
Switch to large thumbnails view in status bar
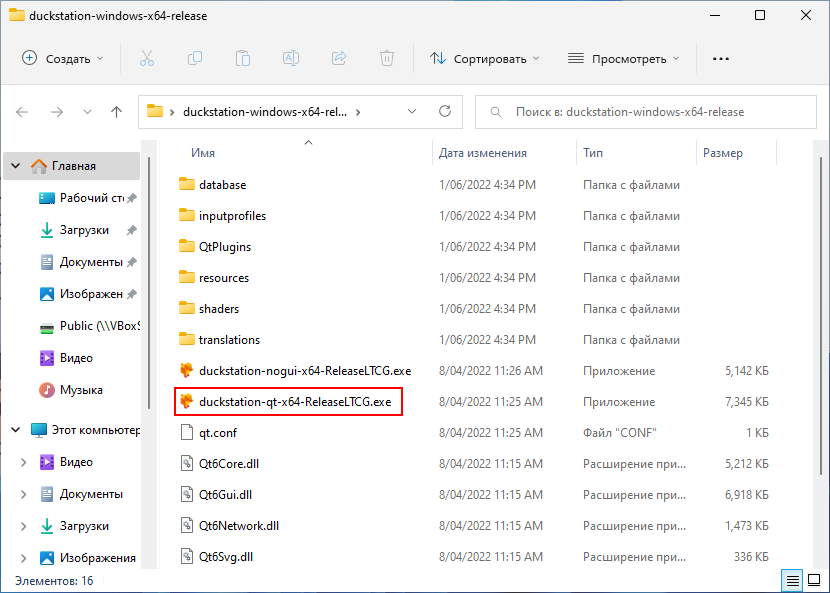pos(814,581)
